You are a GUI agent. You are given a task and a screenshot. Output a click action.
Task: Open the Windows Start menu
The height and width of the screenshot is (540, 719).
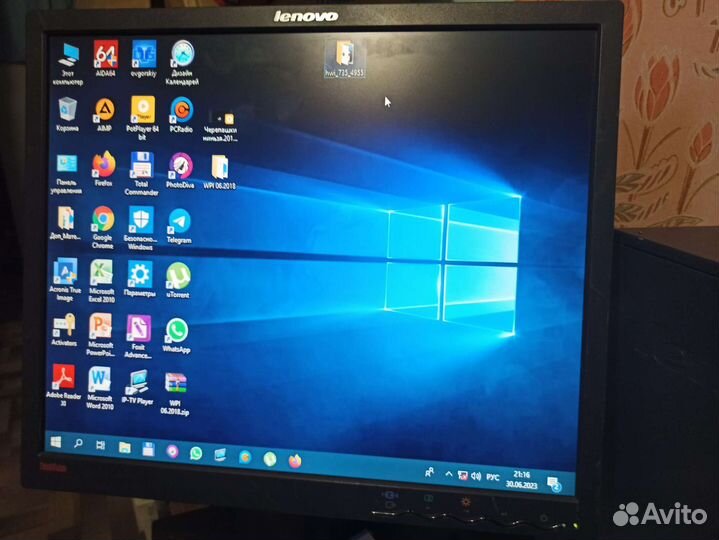(55, 442)
